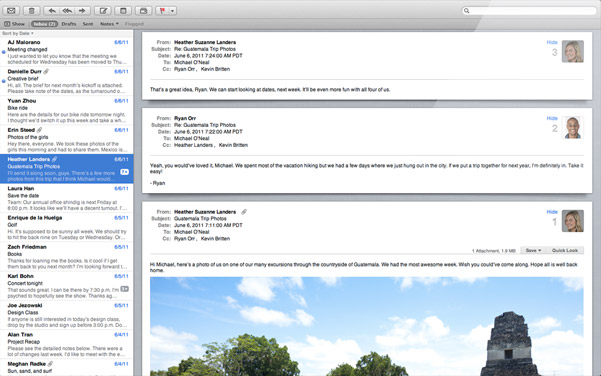
Task: Delete message with trash icon
Action: [32, 11]
